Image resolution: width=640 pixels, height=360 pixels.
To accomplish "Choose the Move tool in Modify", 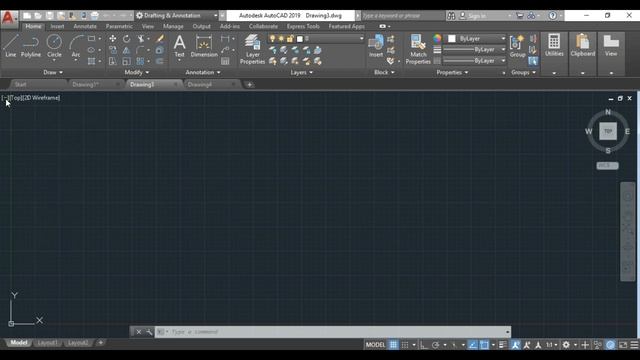I will click(x=113, y=39).
